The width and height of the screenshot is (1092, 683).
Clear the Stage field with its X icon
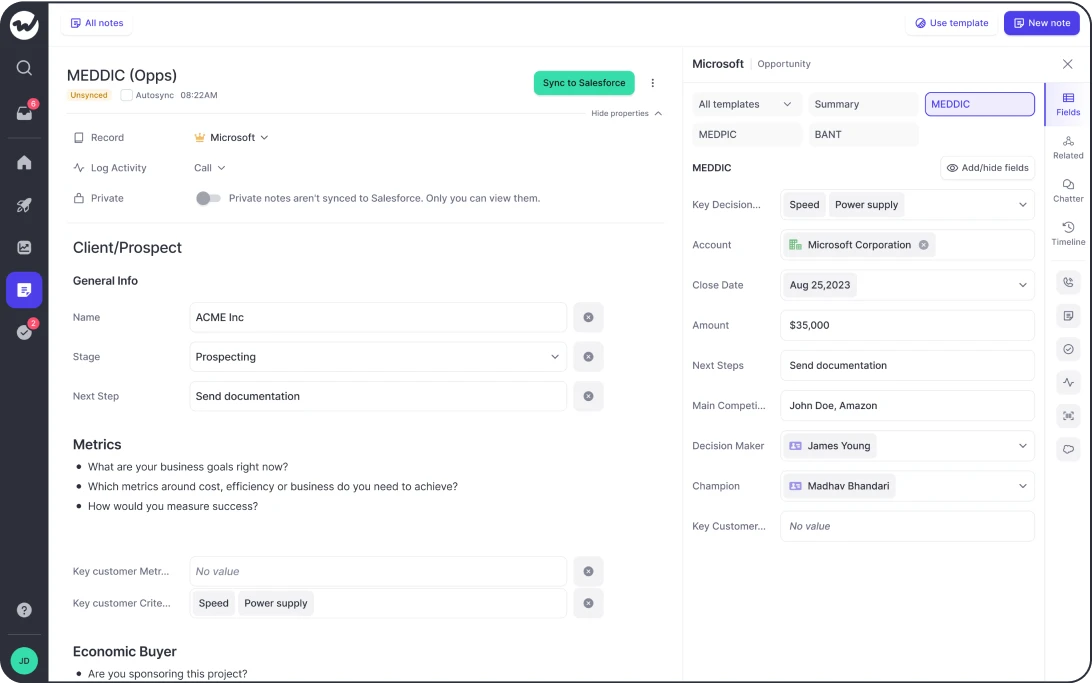(x=588, y=356)
